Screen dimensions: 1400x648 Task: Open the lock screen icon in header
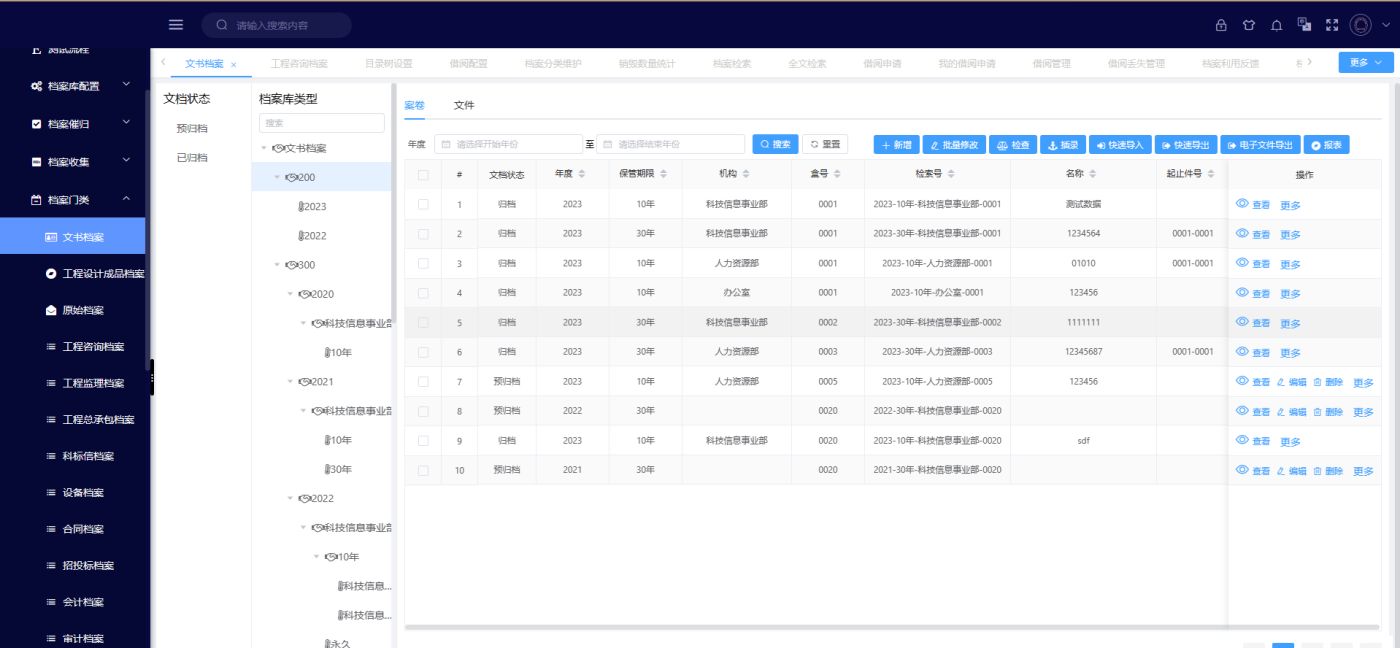(1220, 25)
